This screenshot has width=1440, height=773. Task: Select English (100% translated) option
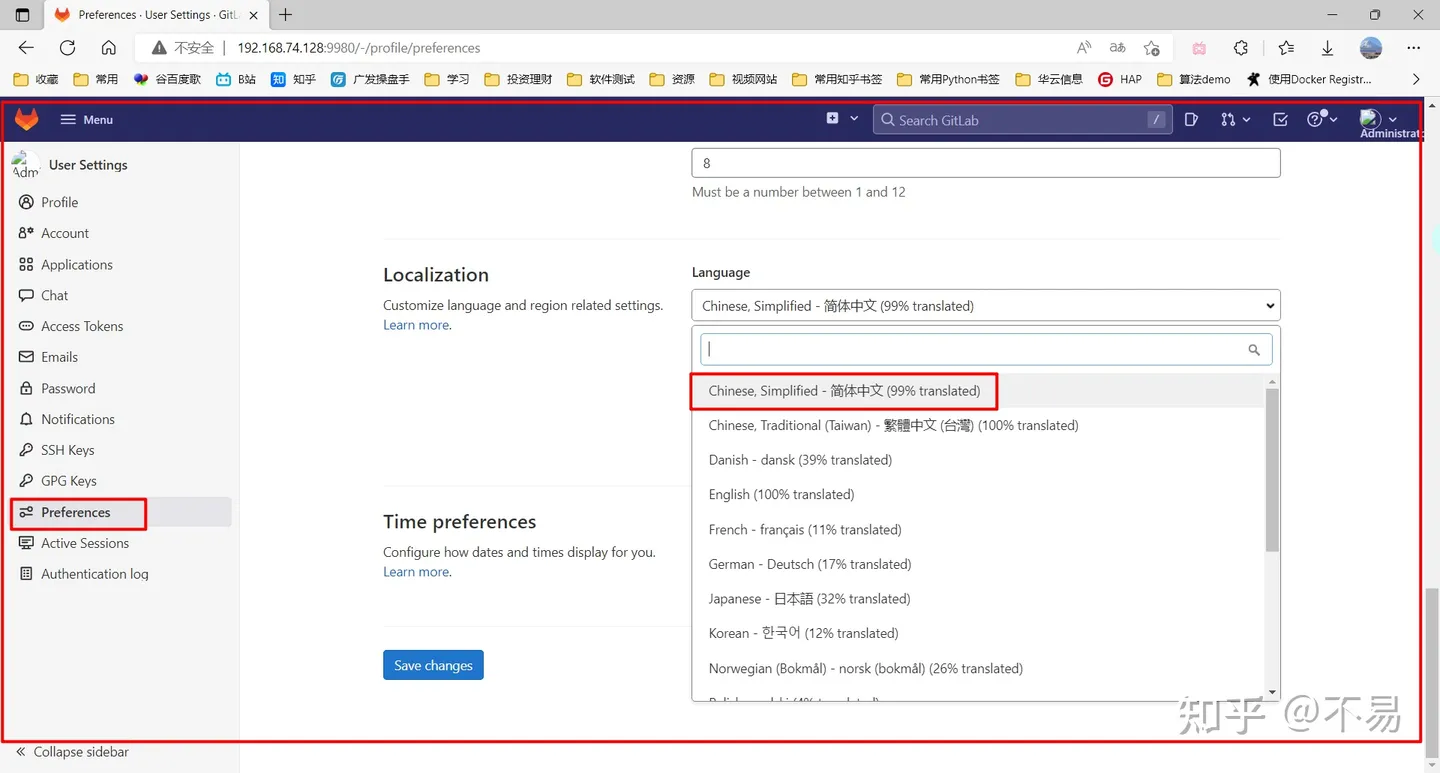(x=978, y=494)
